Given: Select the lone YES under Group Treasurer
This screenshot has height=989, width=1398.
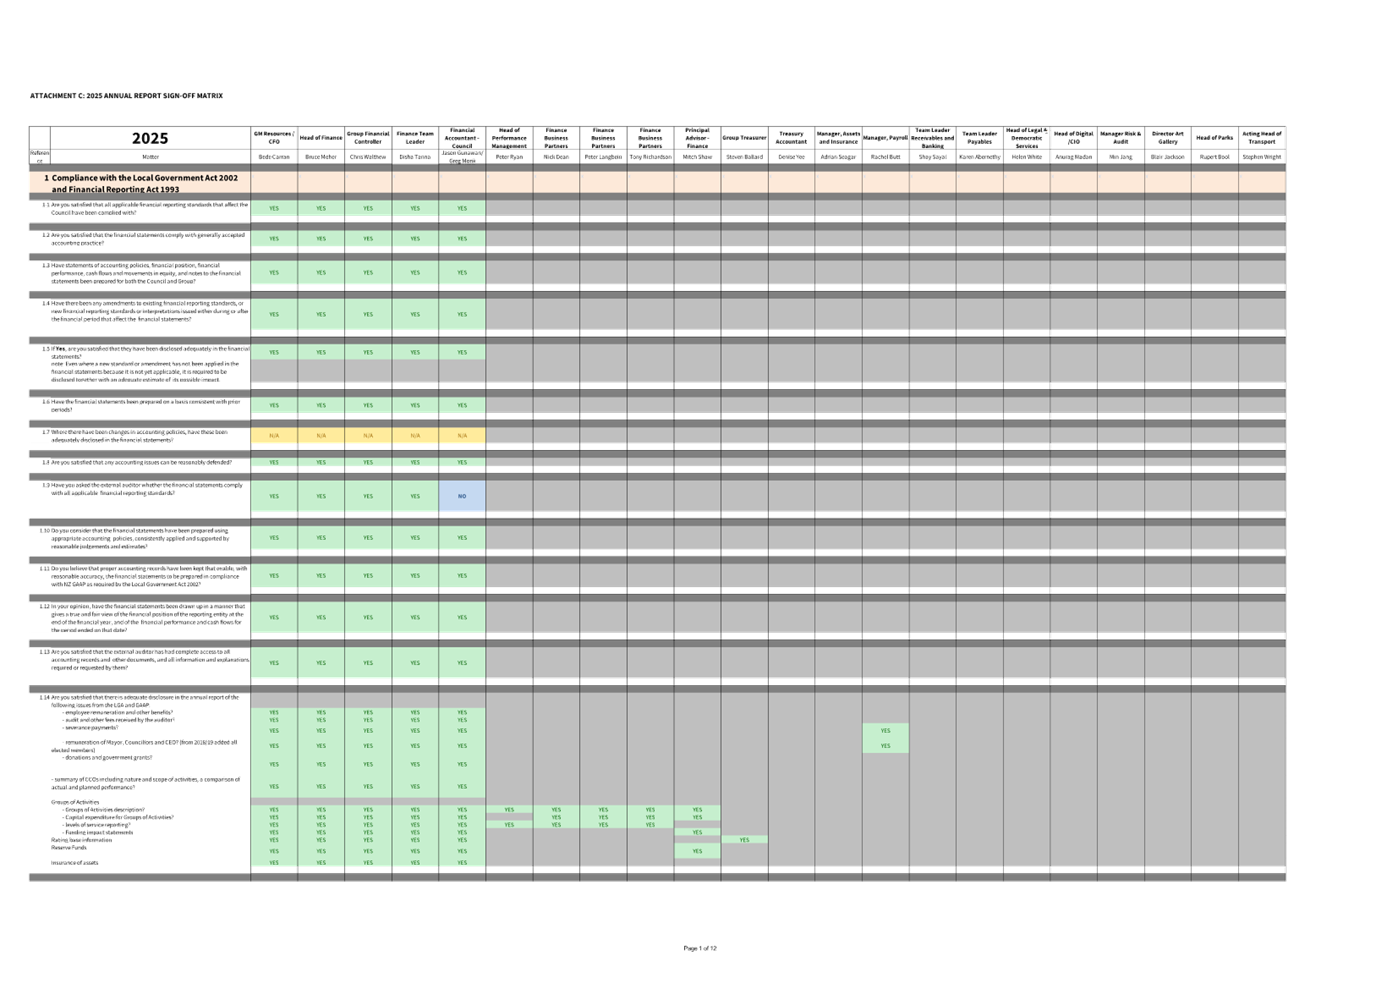Looking at the screenshot, I should pos(744,840).
